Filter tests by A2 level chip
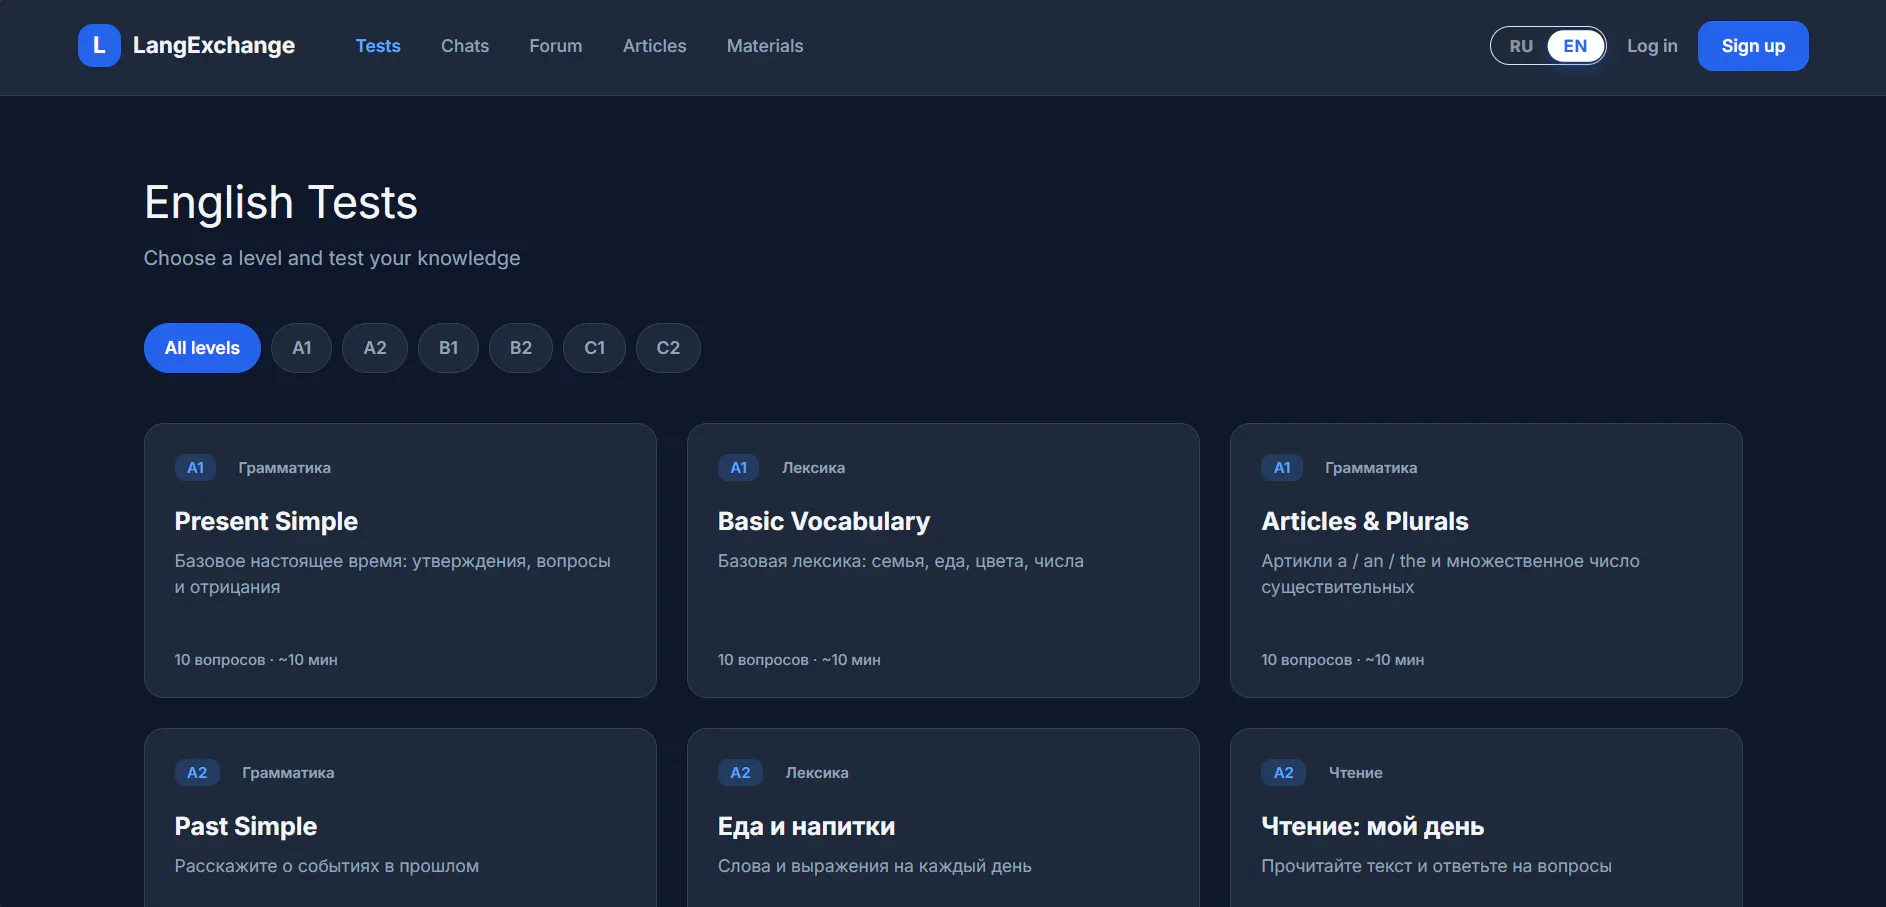Viewport: 1886px width, 907px height. coord(375,348)
